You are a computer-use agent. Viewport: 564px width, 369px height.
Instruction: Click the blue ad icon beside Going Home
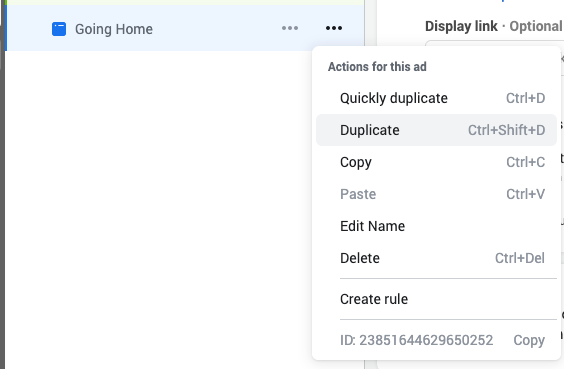59,29
